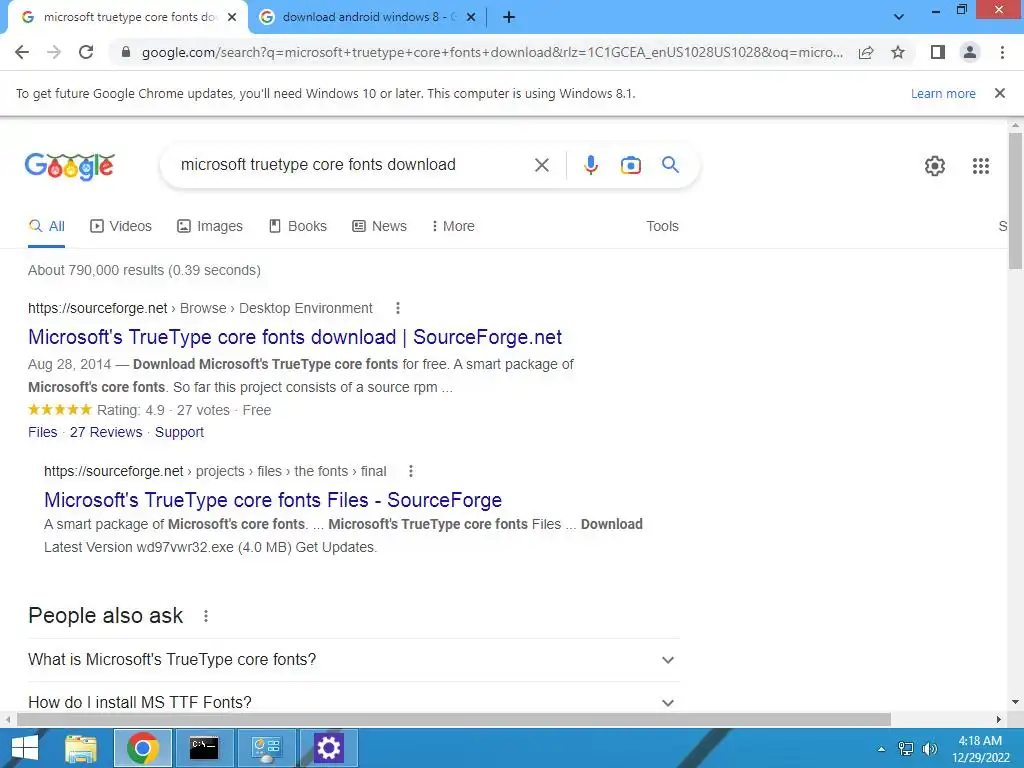The width and height of the screenshot is (1024, 768).
Task: Open the taskbar clock and date
Action: (x=980, y=749)
